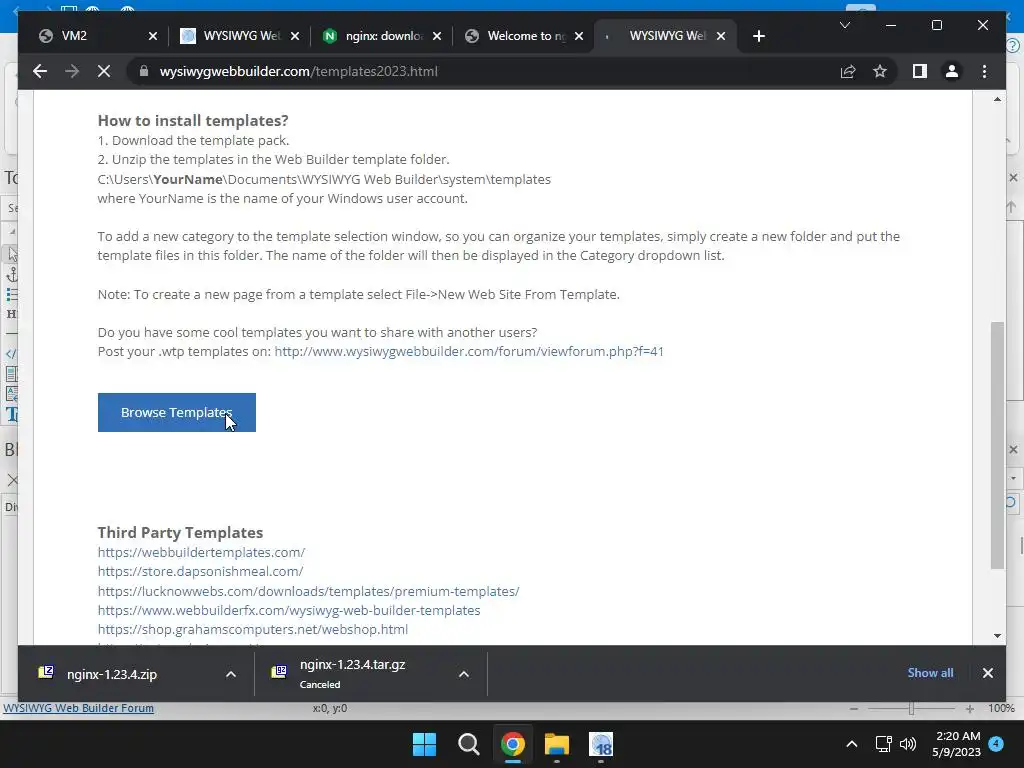The image size is (1024, 768).
Task: Select the anchor tool in Web Builder toolbox
Action: (11, 274)
